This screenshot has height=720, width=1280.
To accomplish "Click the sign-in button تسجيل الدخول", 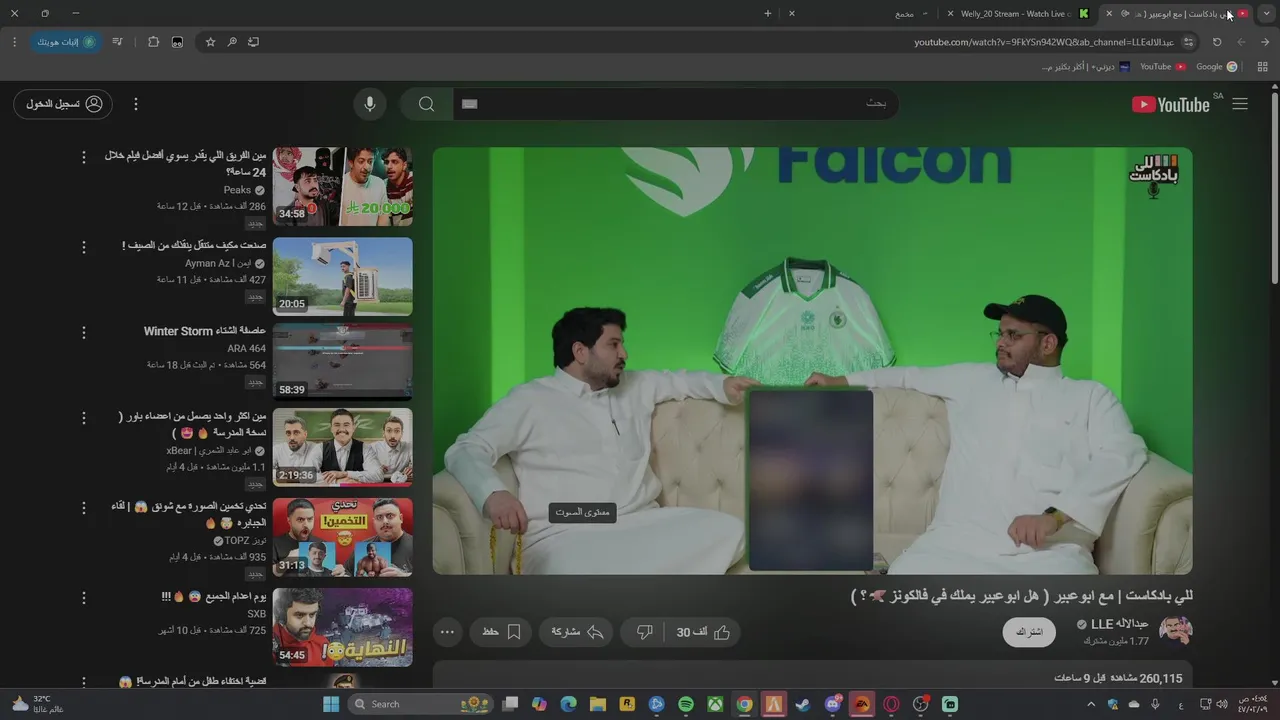I will click(63, 104).
